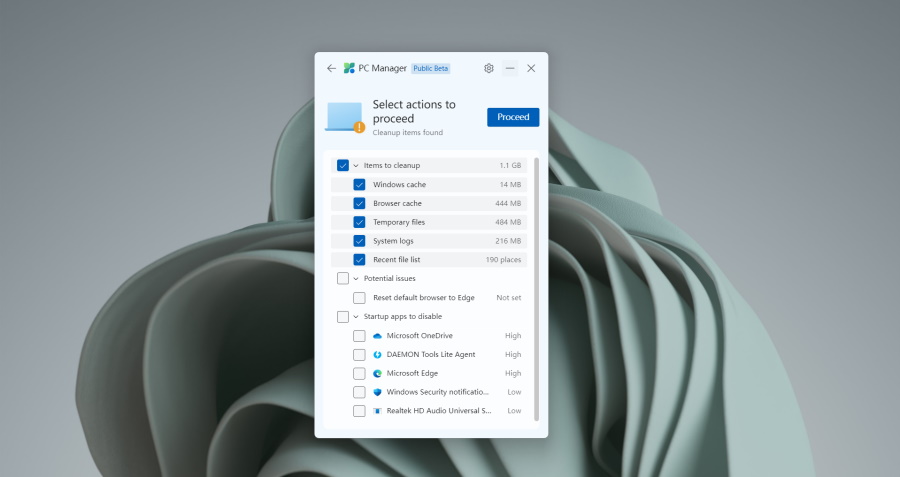The image size is (900, 477).
Task: Minimize the PC Manager window
Action: [510, 68]
